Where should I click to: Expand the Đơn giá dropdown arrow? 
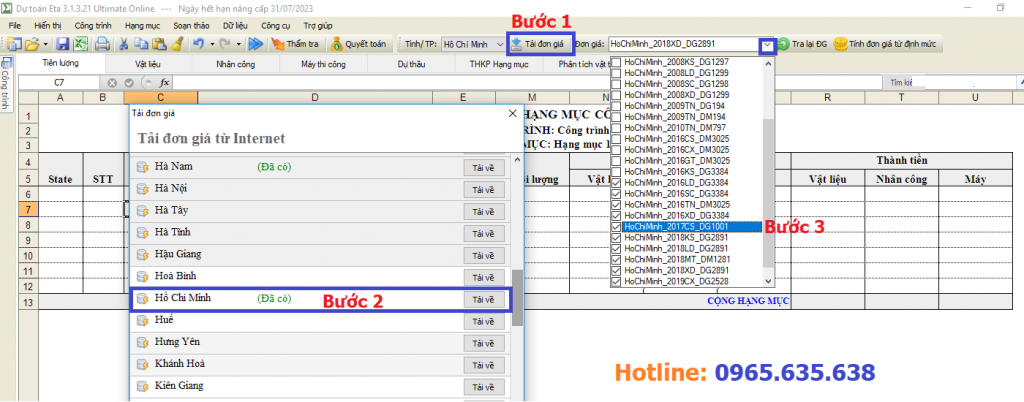pyautogui.click(x=766, y=45)
